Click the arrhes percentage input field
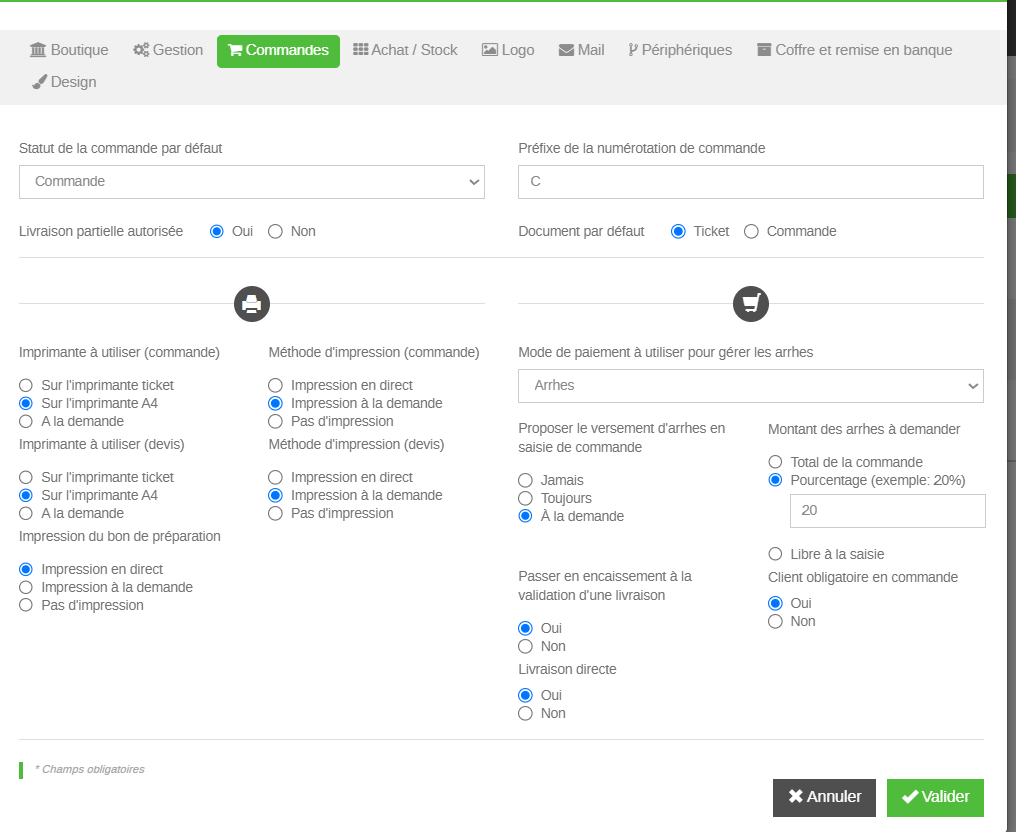The height and width of the screenshot is (832, 1016). pos(887,510)
